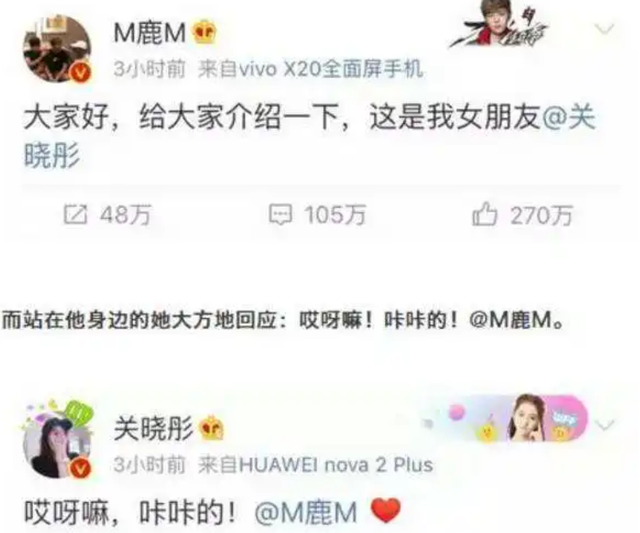Expand the options chevron on 关晓彤's post
Image resolution: width=640 pixels, height=533 pixels.
click(x=604, y=424)
